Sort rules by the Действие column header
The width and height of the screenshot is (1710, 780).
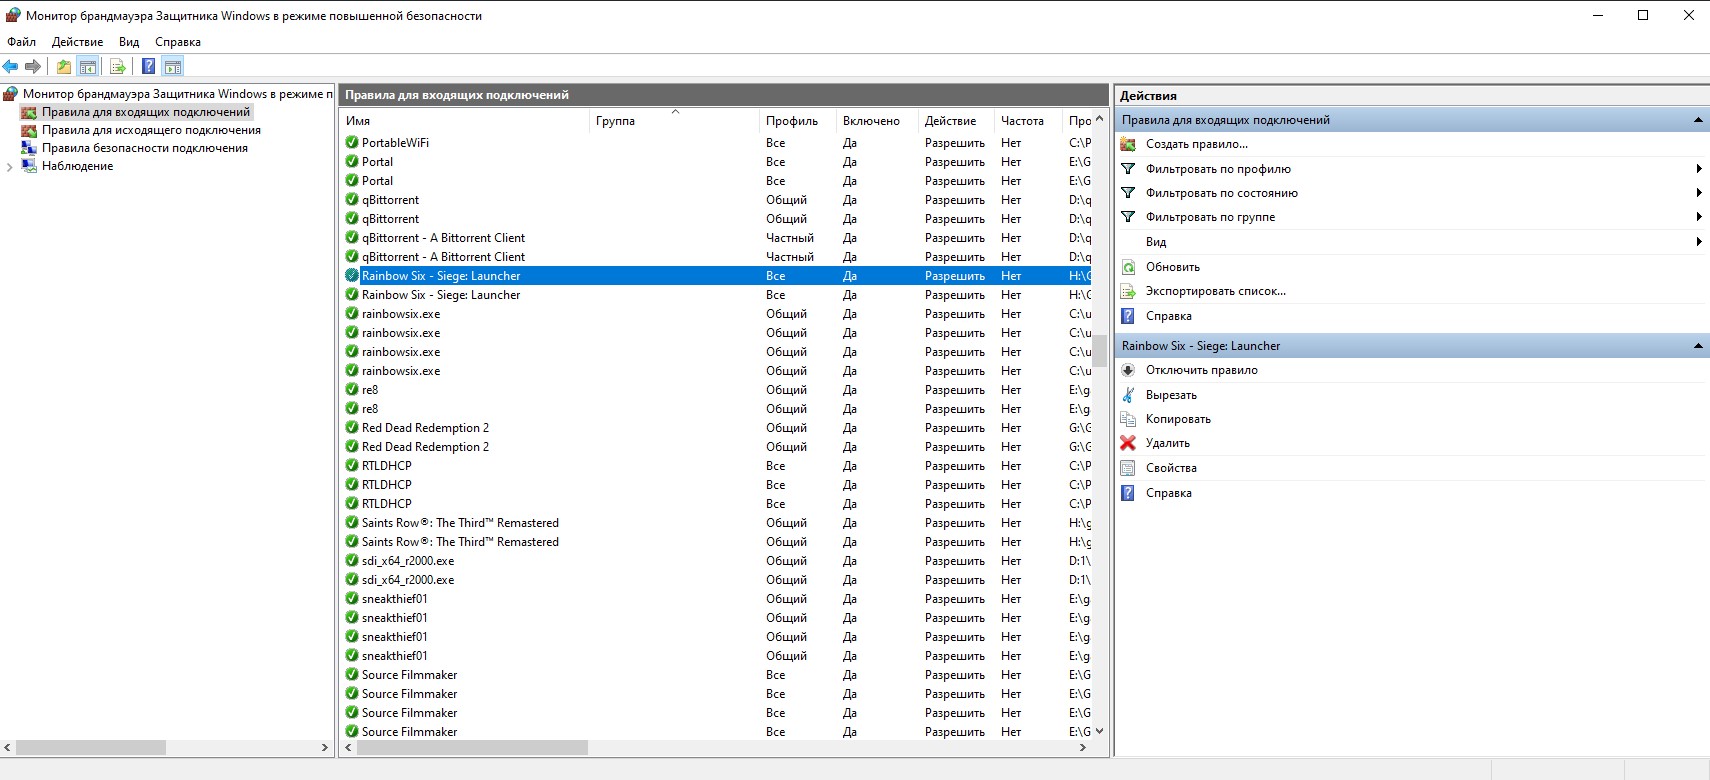click(x=956, y=121)
